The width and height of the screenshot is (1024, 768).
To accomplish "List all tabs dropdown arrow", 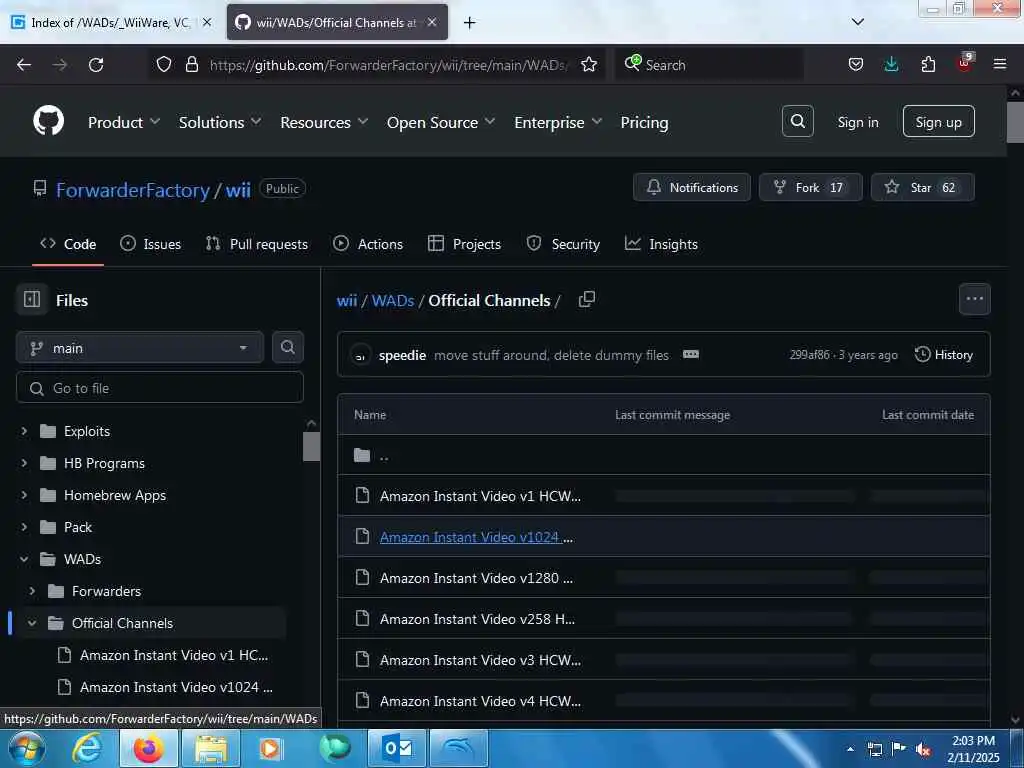I will point(857,22).
